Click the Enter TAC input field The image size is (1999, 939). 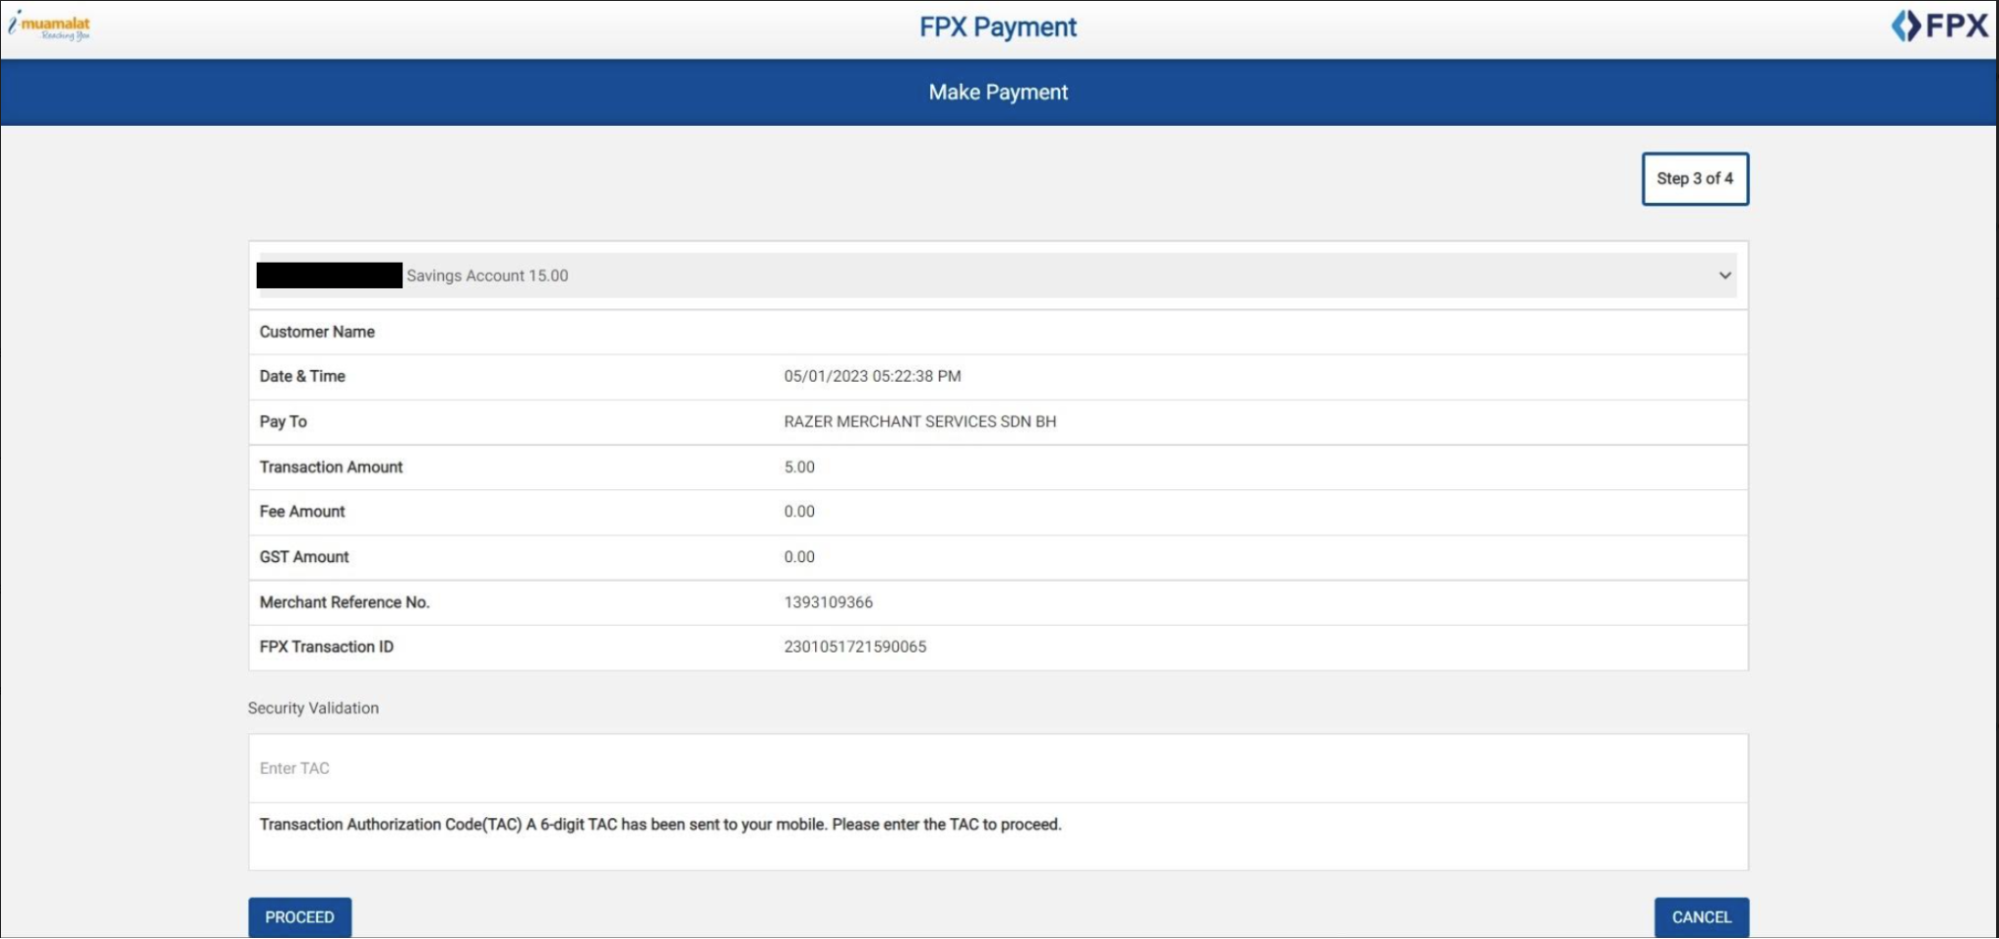[996, 768]
